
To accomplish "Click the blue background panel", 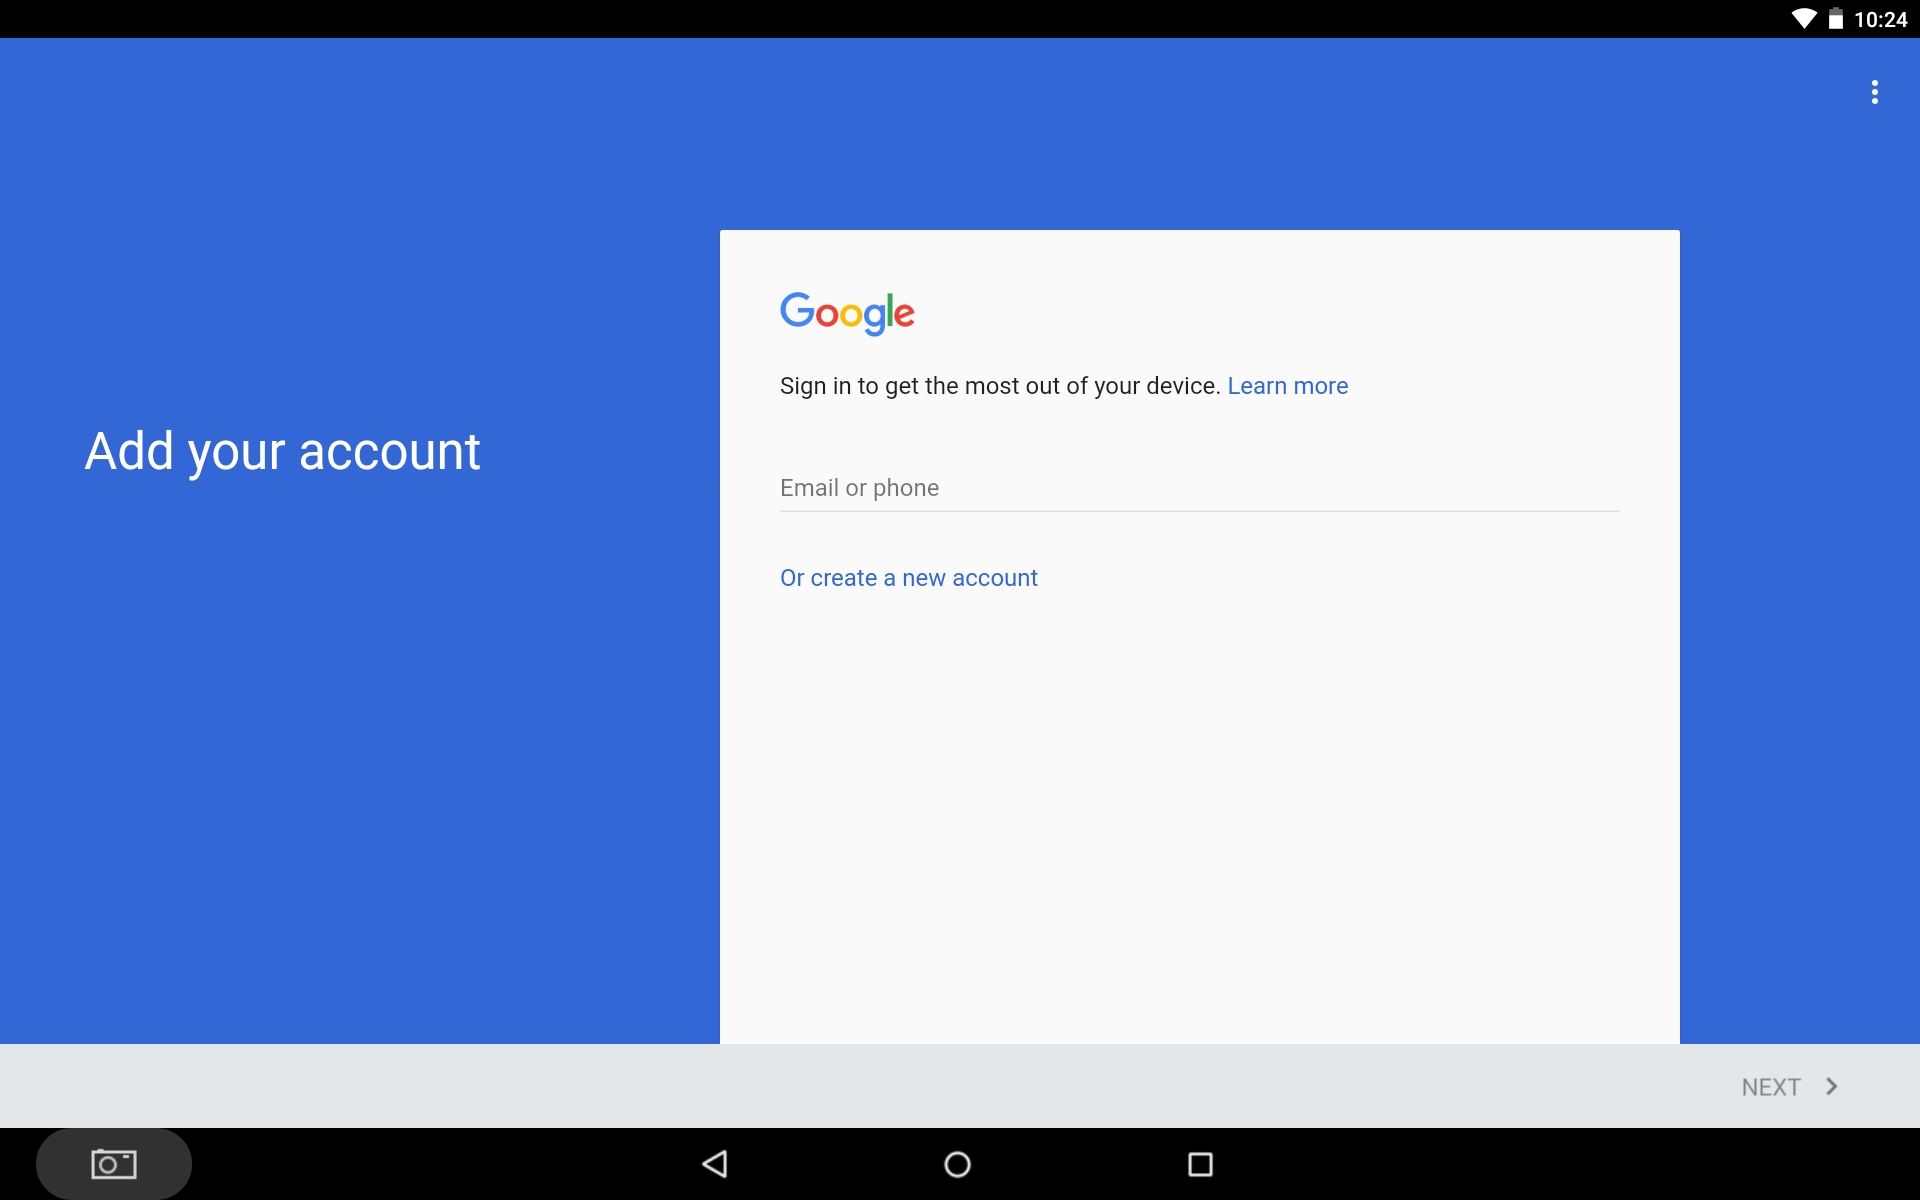I will [x=360, y=750].
